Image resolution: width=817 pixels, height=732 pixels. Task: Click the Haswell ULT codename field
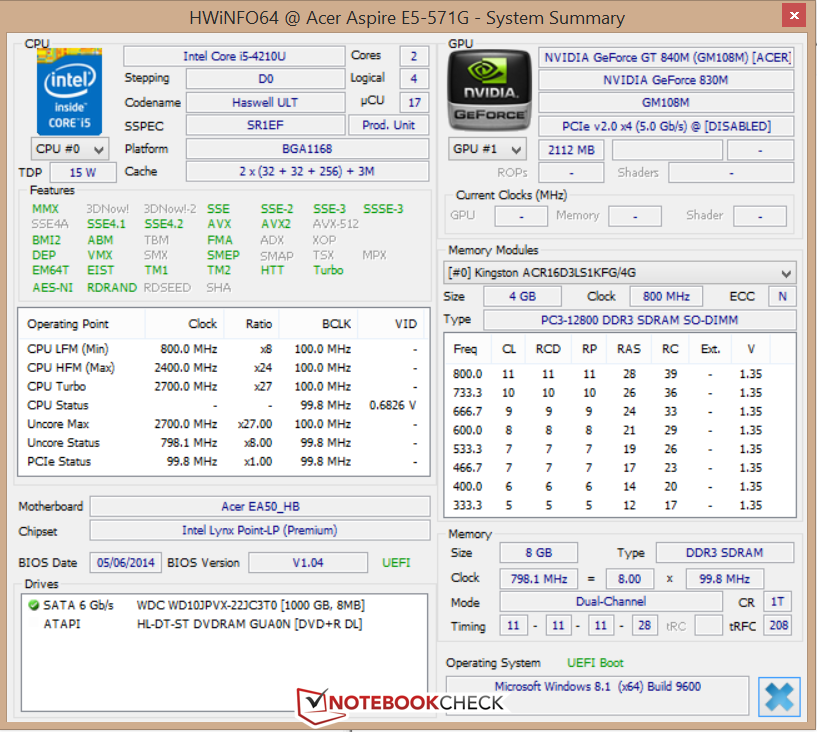265,103
